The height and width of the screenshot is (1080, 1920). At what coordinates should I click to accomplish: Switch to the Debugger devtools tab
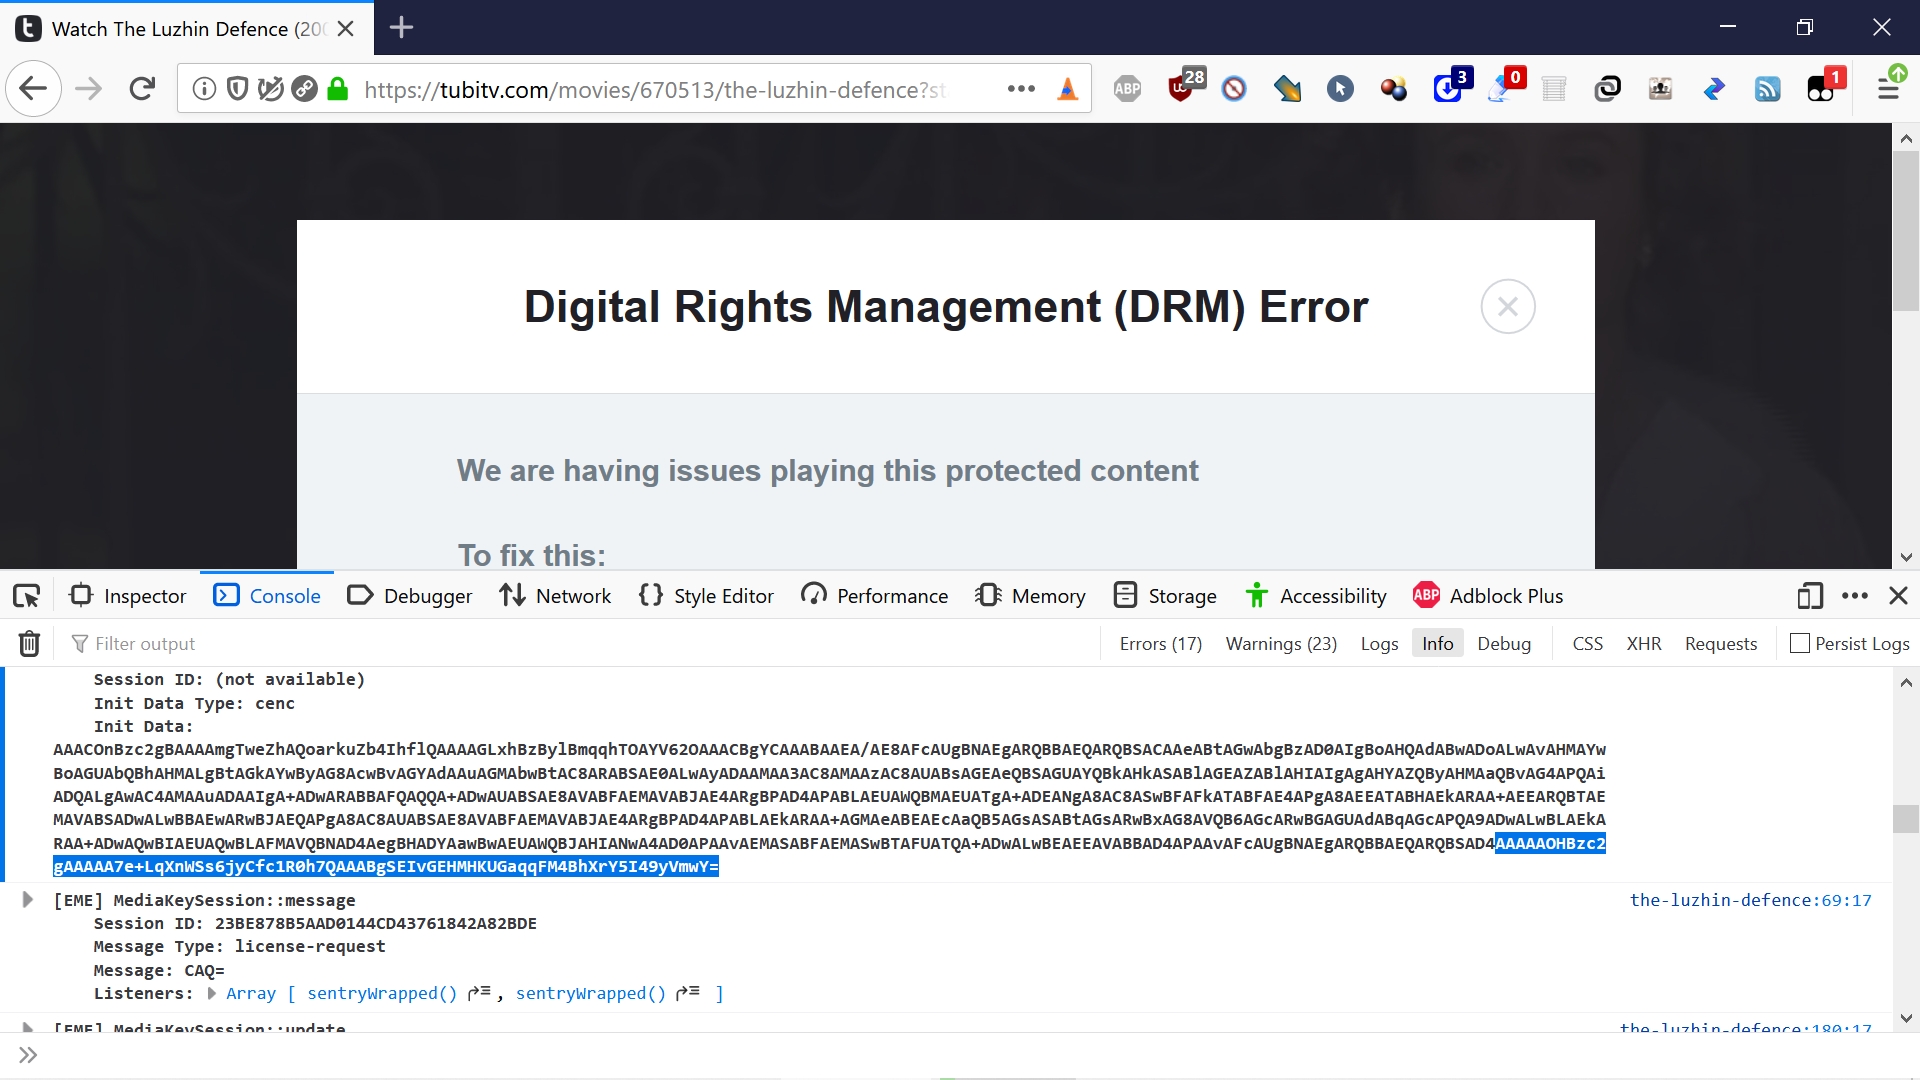(410, 596)
